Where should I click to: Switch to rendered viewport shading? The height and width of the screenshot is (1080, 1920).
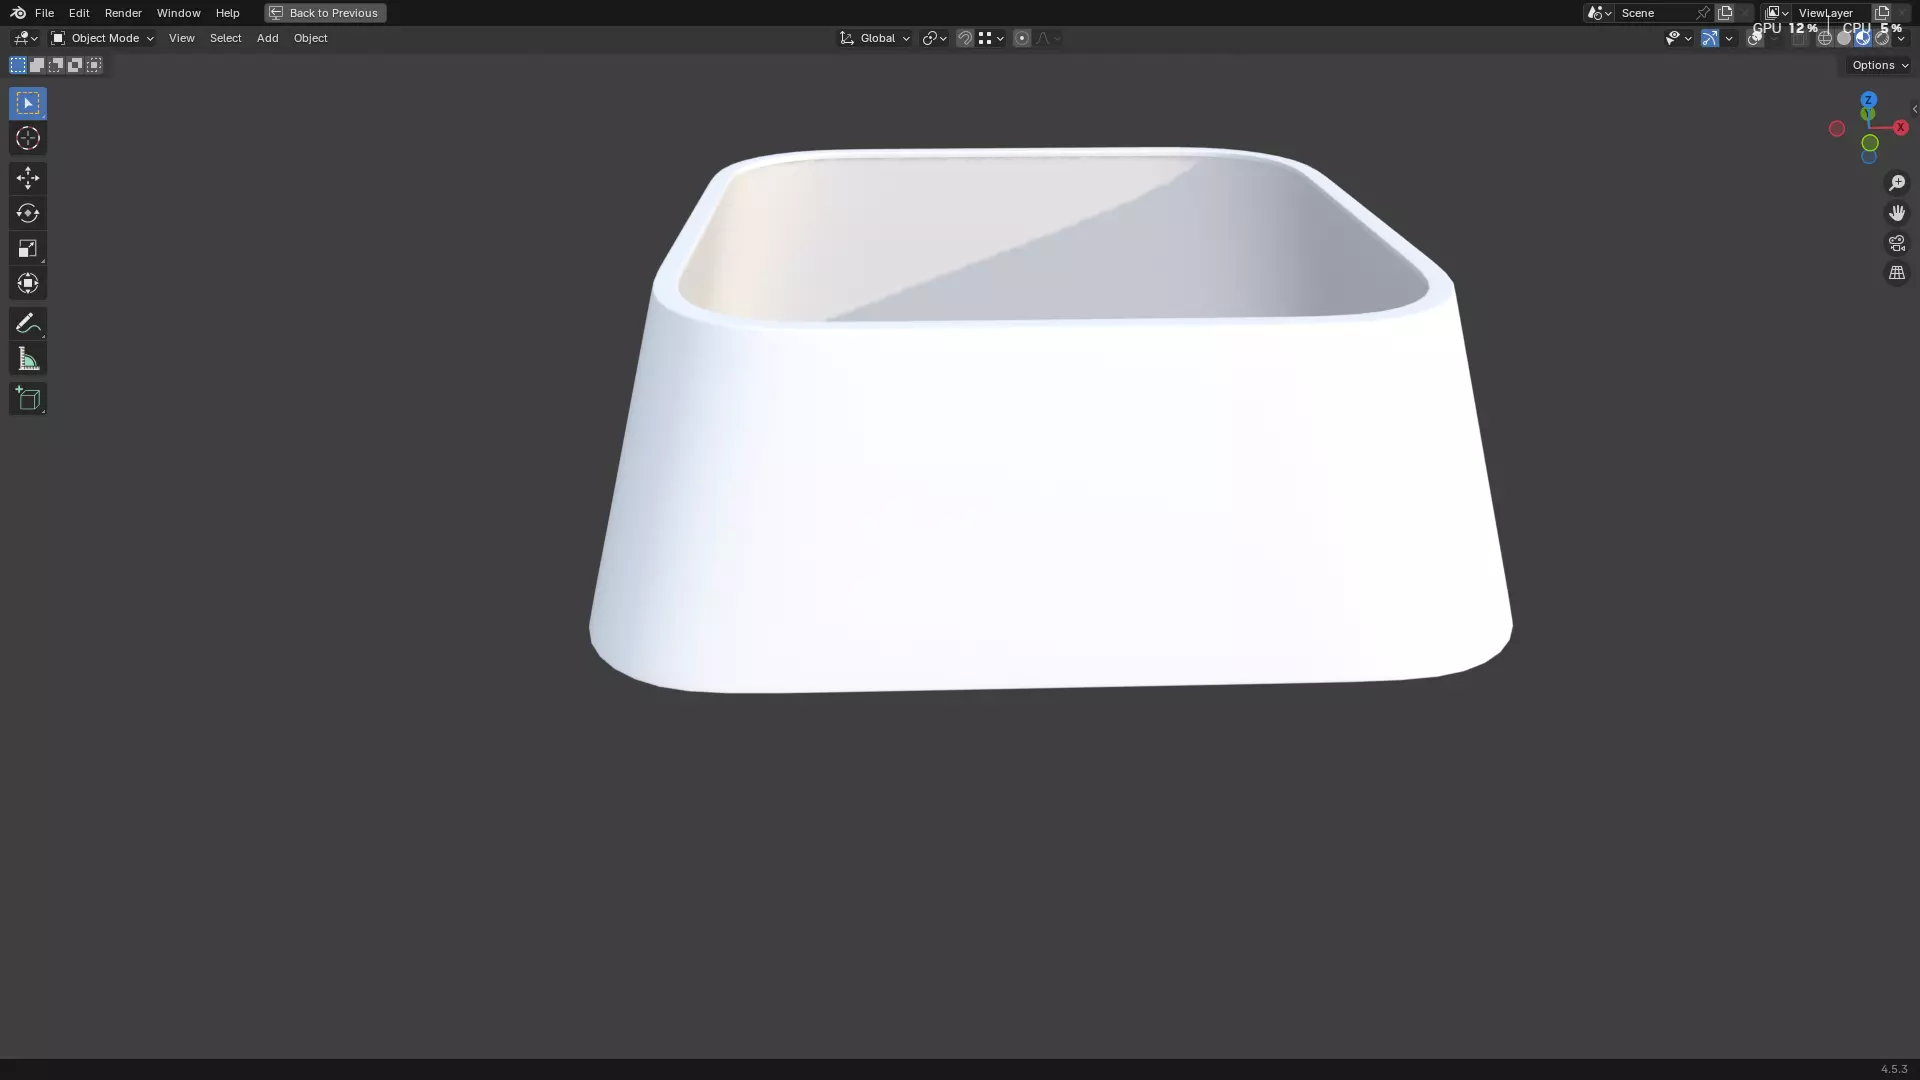click(x=1882, y=38)
